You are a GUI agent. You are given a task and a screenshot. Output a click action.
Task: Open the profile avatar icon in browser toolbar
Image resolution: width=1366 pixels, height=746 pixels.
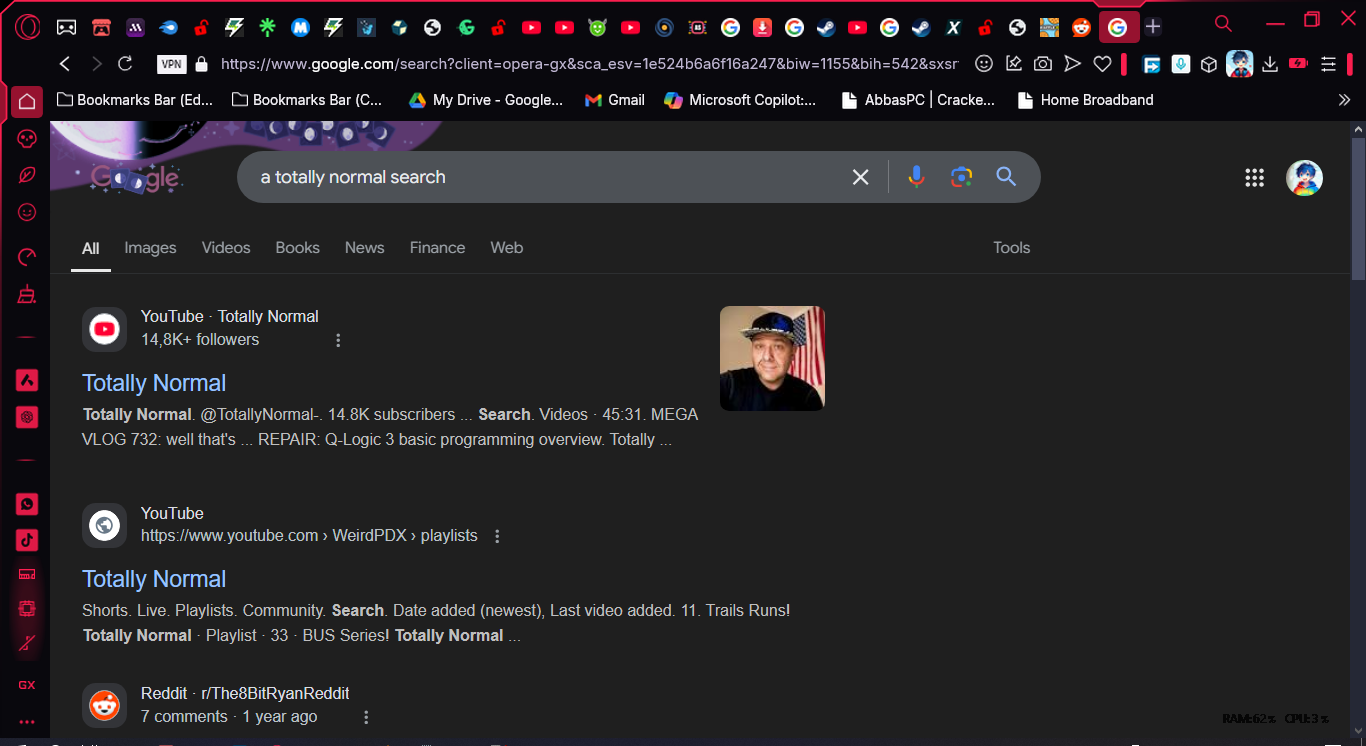click(x=1240, y=64)
